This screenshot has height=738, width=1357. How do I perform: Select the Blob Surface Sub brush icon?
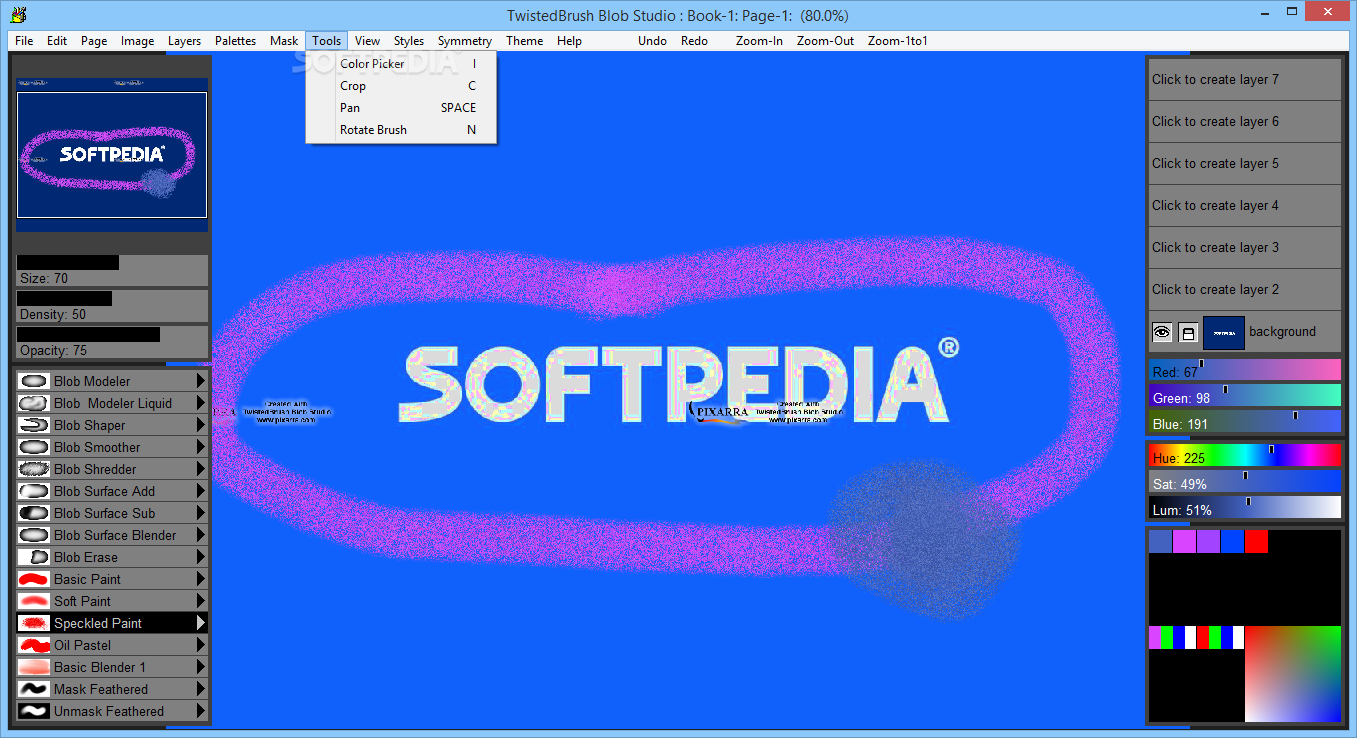click(34, 513)
